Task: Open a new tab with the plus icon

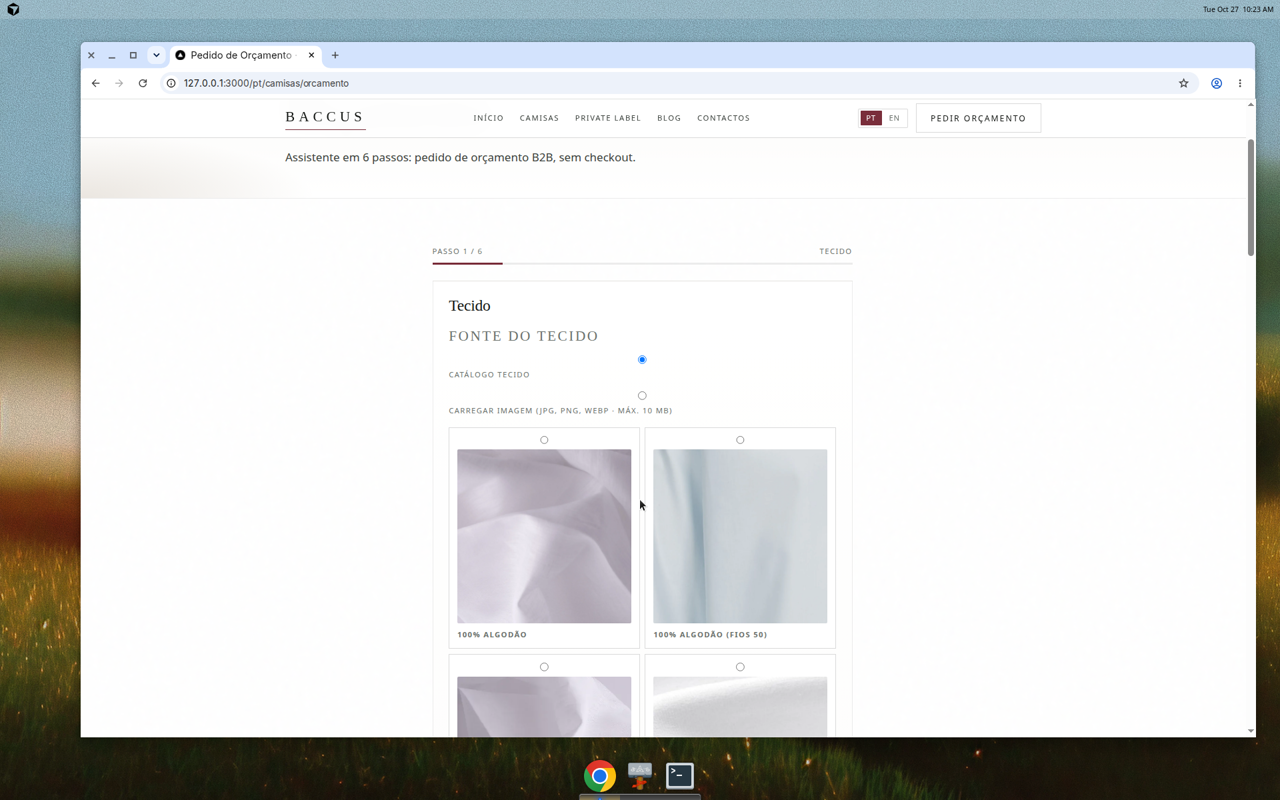Action: pyautogui.click(x=335, y=55)
